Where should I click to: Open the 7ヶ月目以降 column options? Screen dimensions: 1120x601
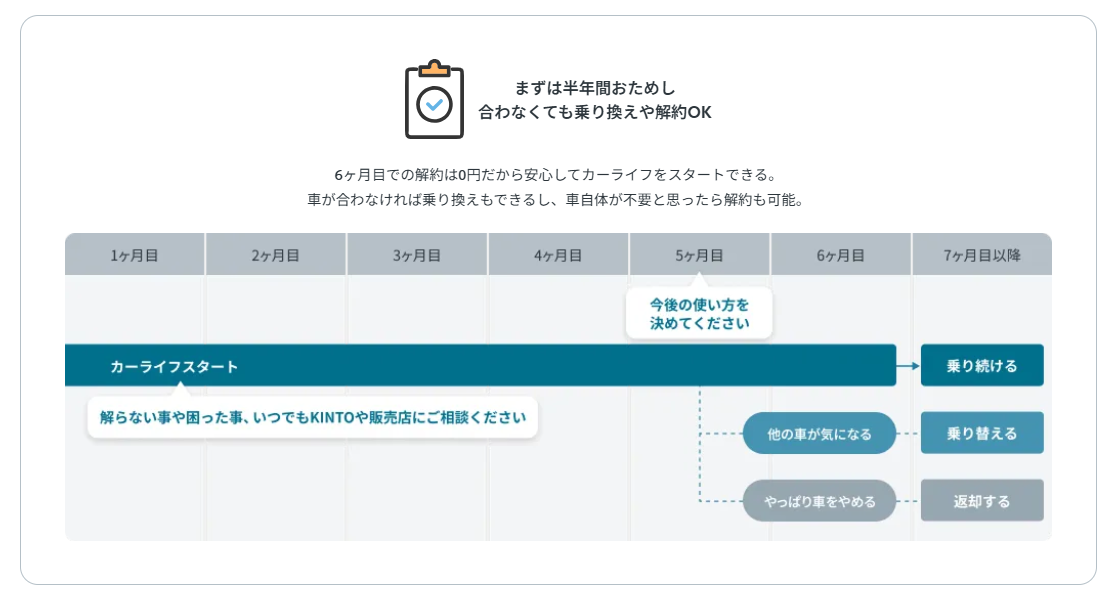coord(982,254)
